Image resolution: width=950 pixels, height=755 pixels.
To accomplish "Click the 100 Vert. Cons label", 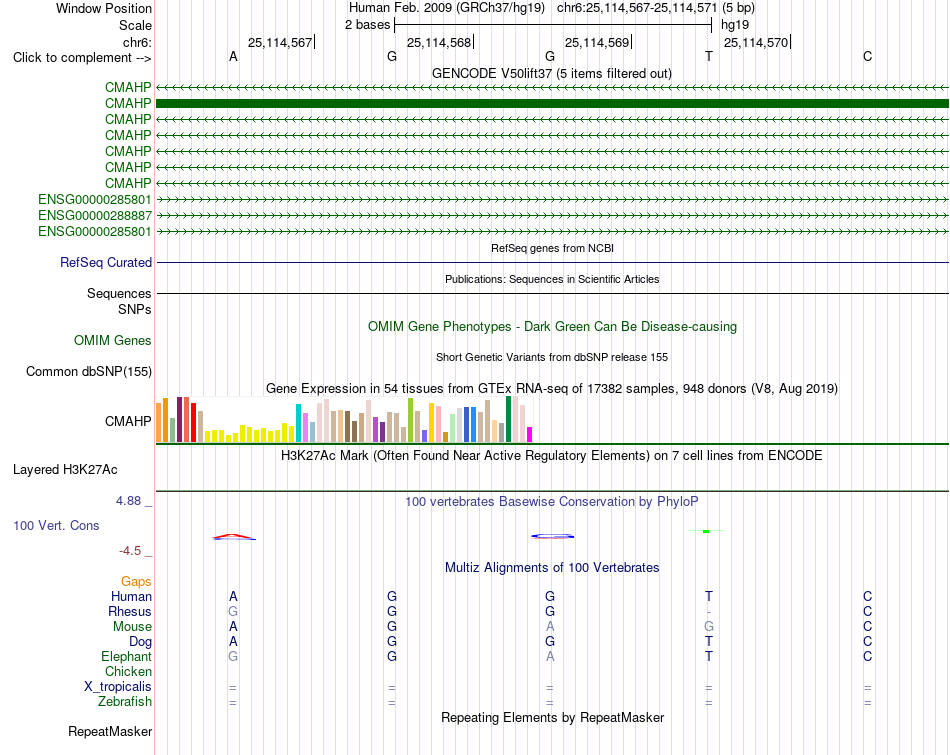I will click(56, 525).
